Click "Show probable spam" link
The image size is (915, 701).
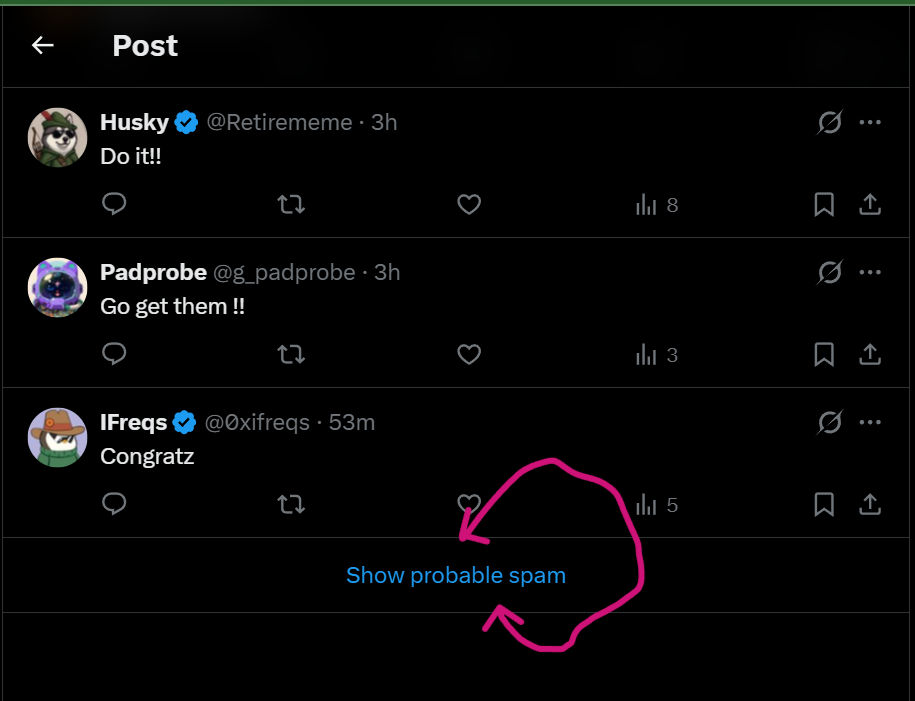click(456, 576)
